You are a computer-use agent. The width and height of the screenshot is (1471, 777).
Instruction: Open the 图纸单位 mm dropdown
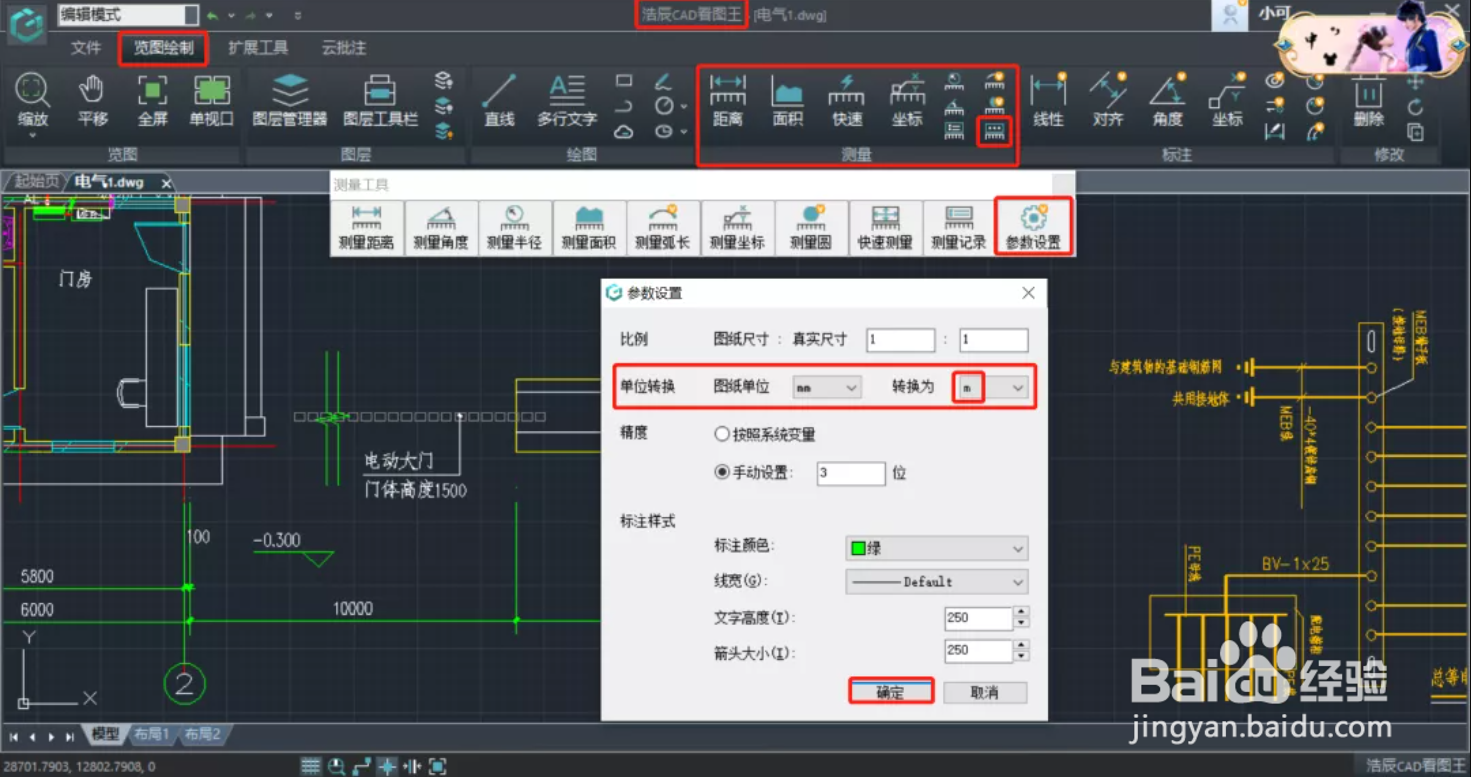826,387
